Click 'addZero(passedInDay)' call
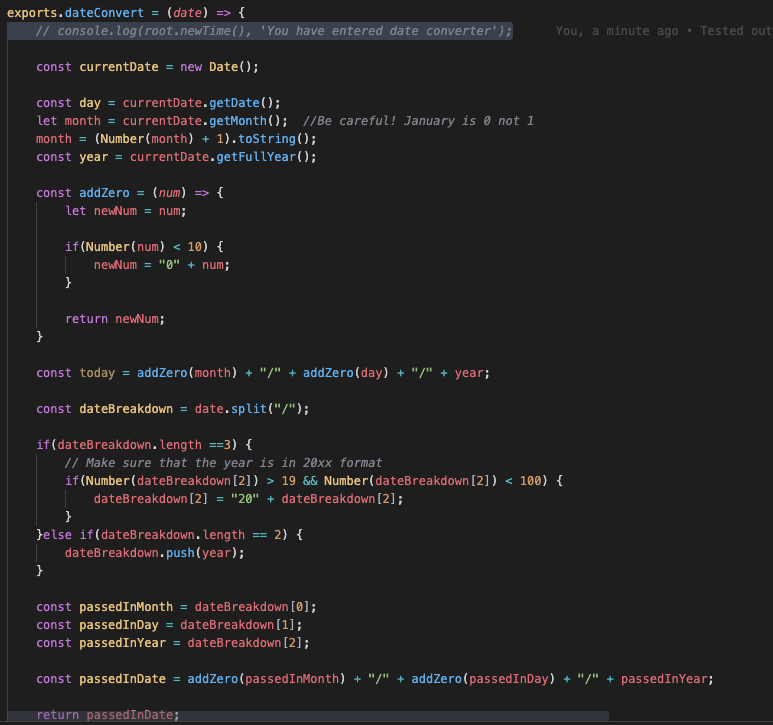Screen dimensions: 773x725 (483, 679)
